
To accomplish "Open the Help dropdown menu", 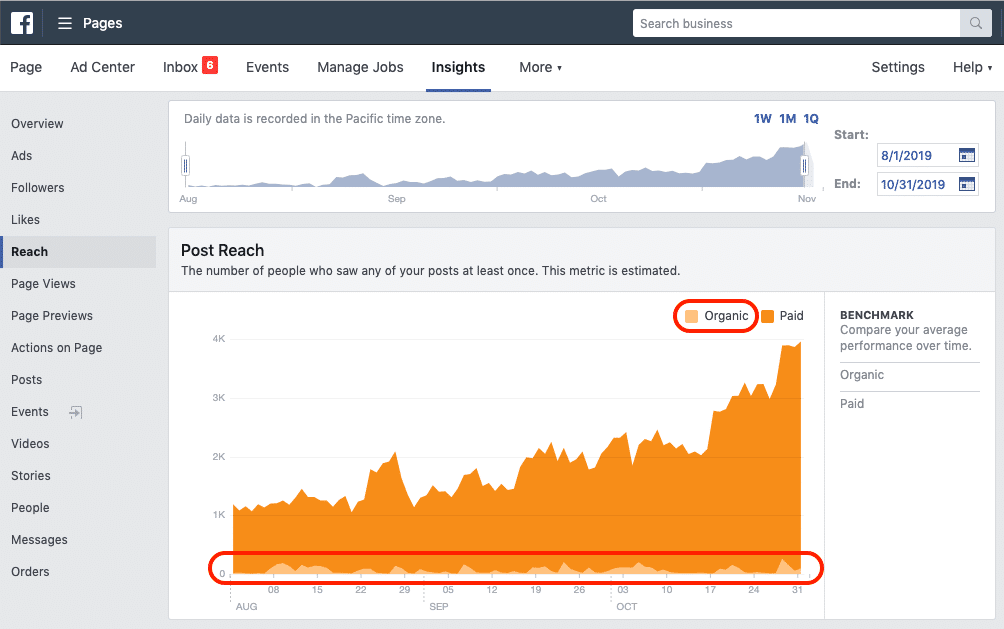I will 972,67.
